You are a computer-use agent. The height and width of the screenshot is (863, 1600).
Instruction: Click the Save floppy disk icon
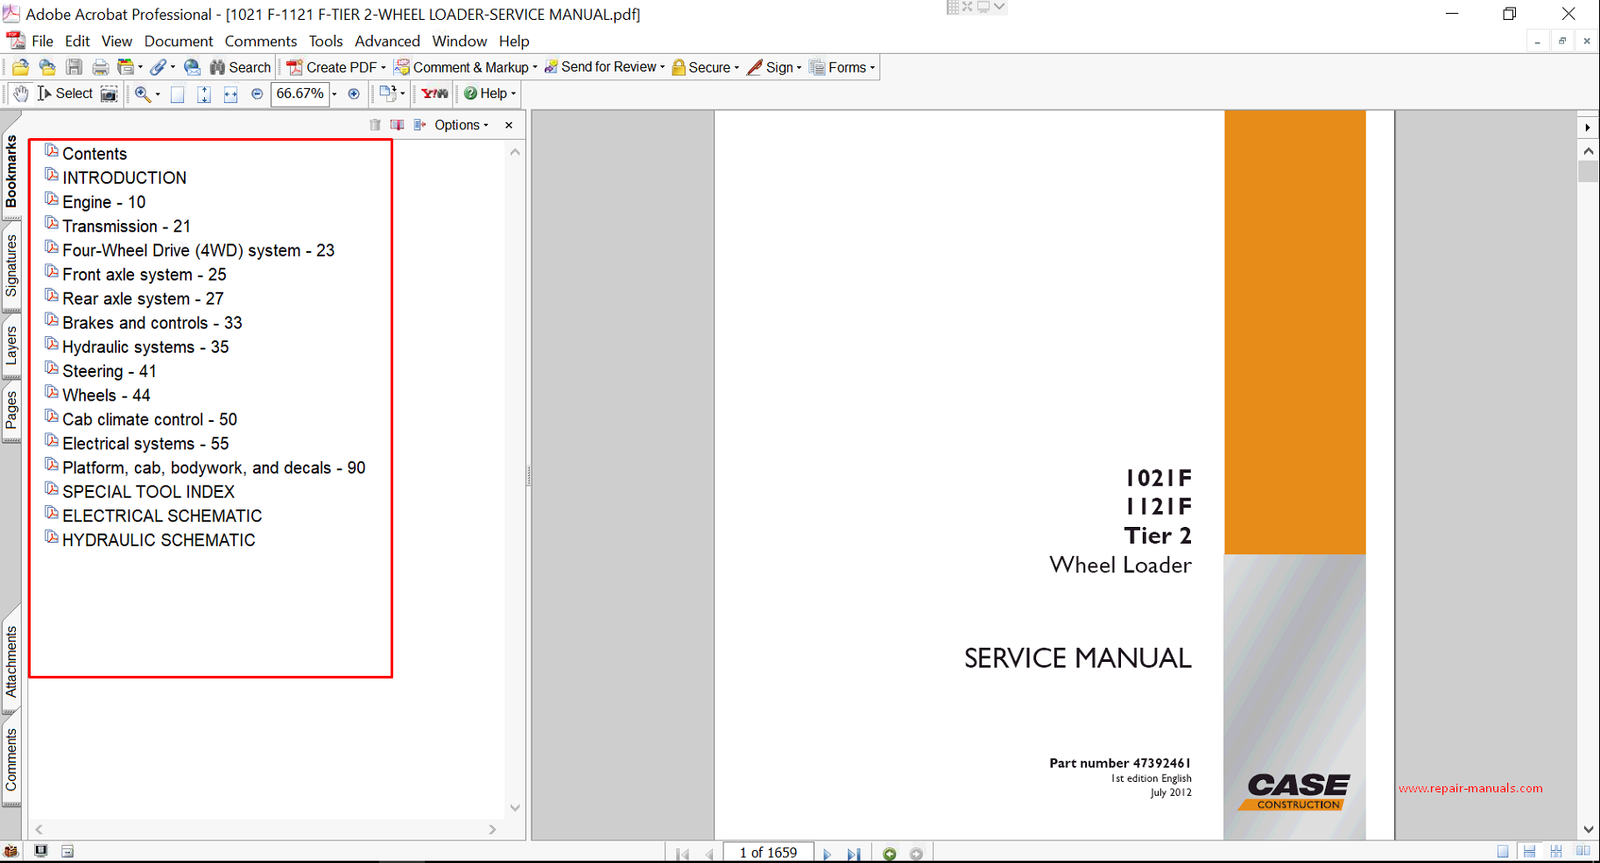pyautogui.click(x=74, y=67)
